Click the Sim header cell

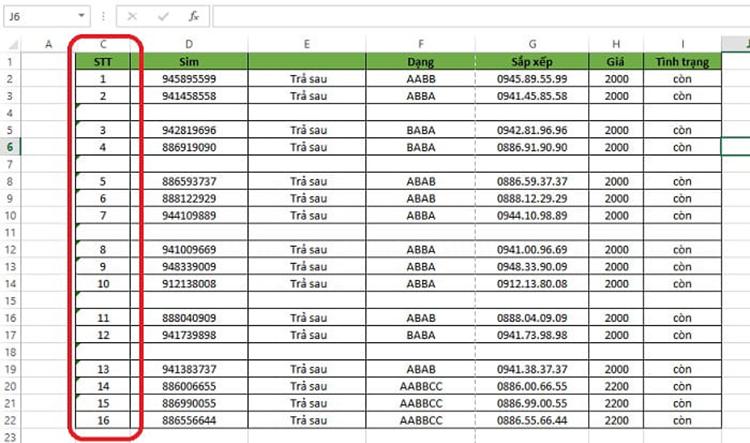pos(189,62)
